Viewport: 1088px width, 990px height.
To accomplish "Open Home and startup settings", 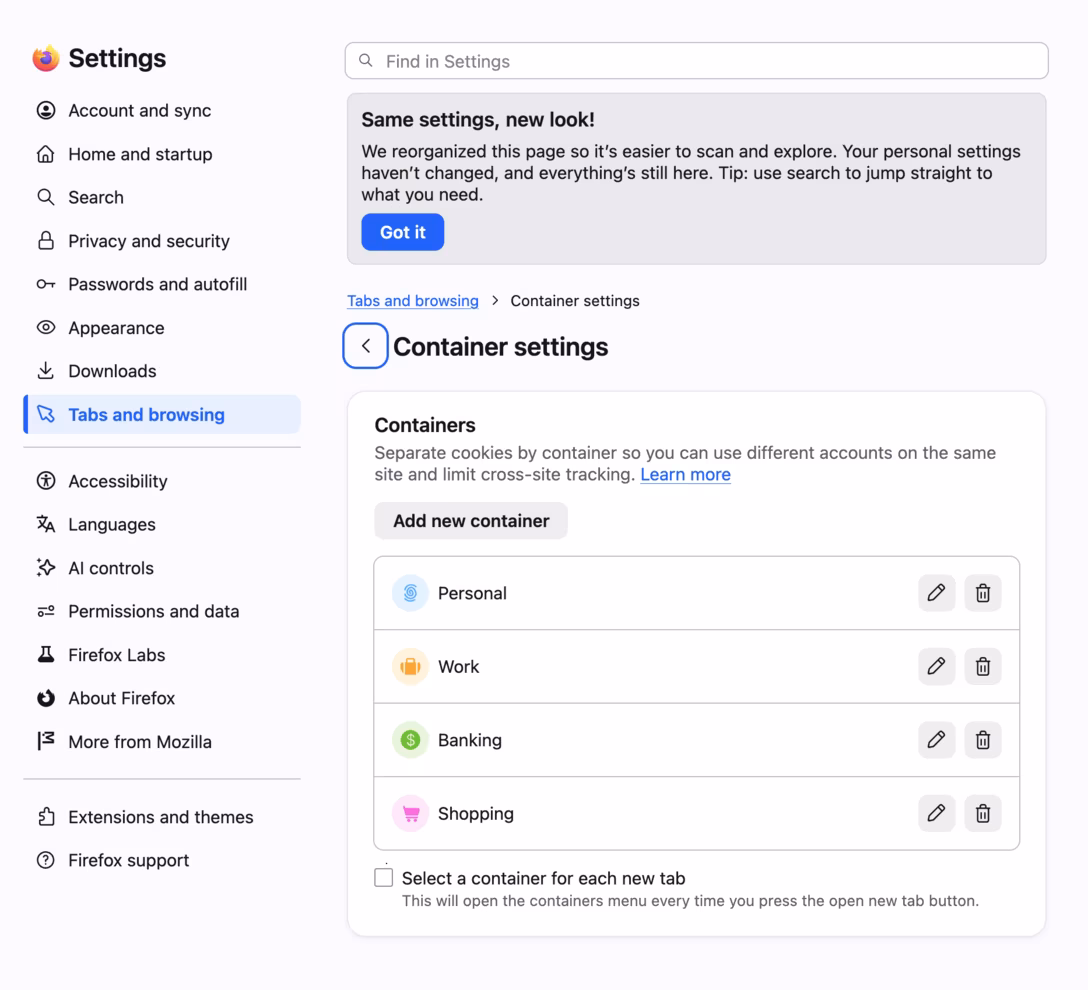I will [162, 154].
